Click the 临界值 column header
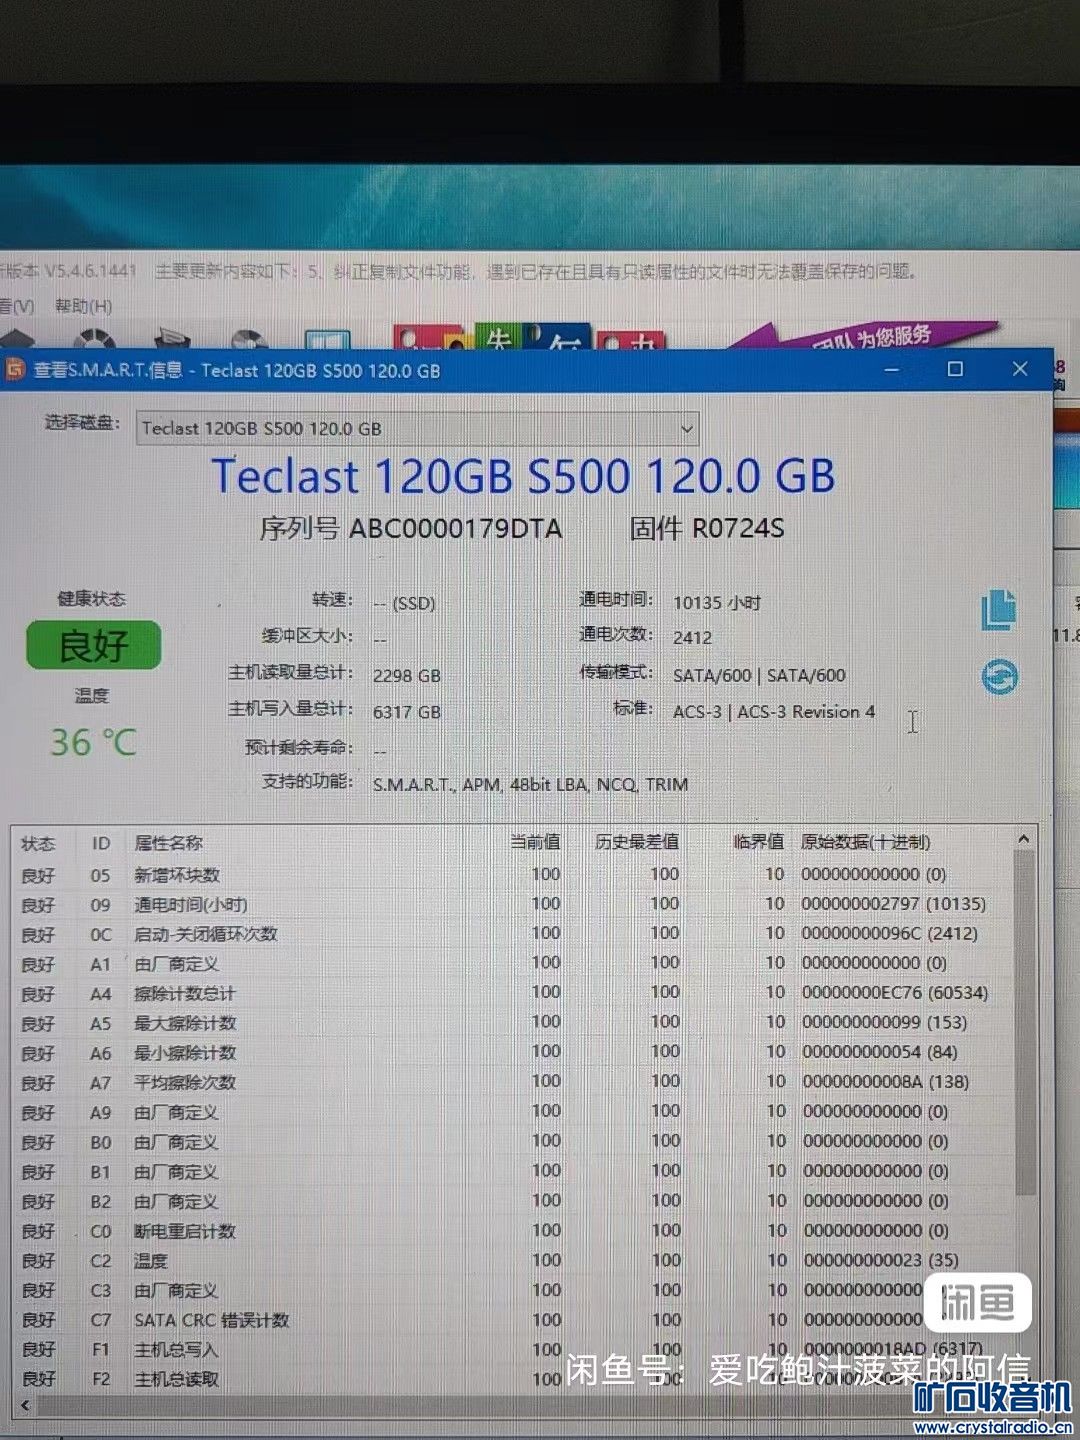 [x=759, y=842]
